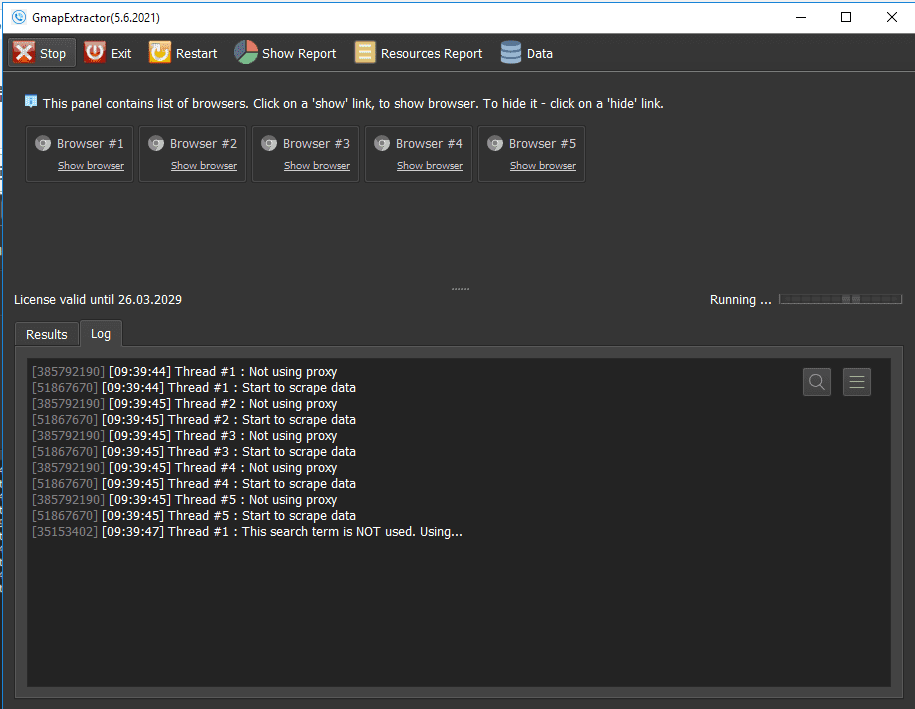The height and width of the screenshot is (709, 915).
Task: Click the Show Report label
Action: pyautogui.click(x=299, y=54)
